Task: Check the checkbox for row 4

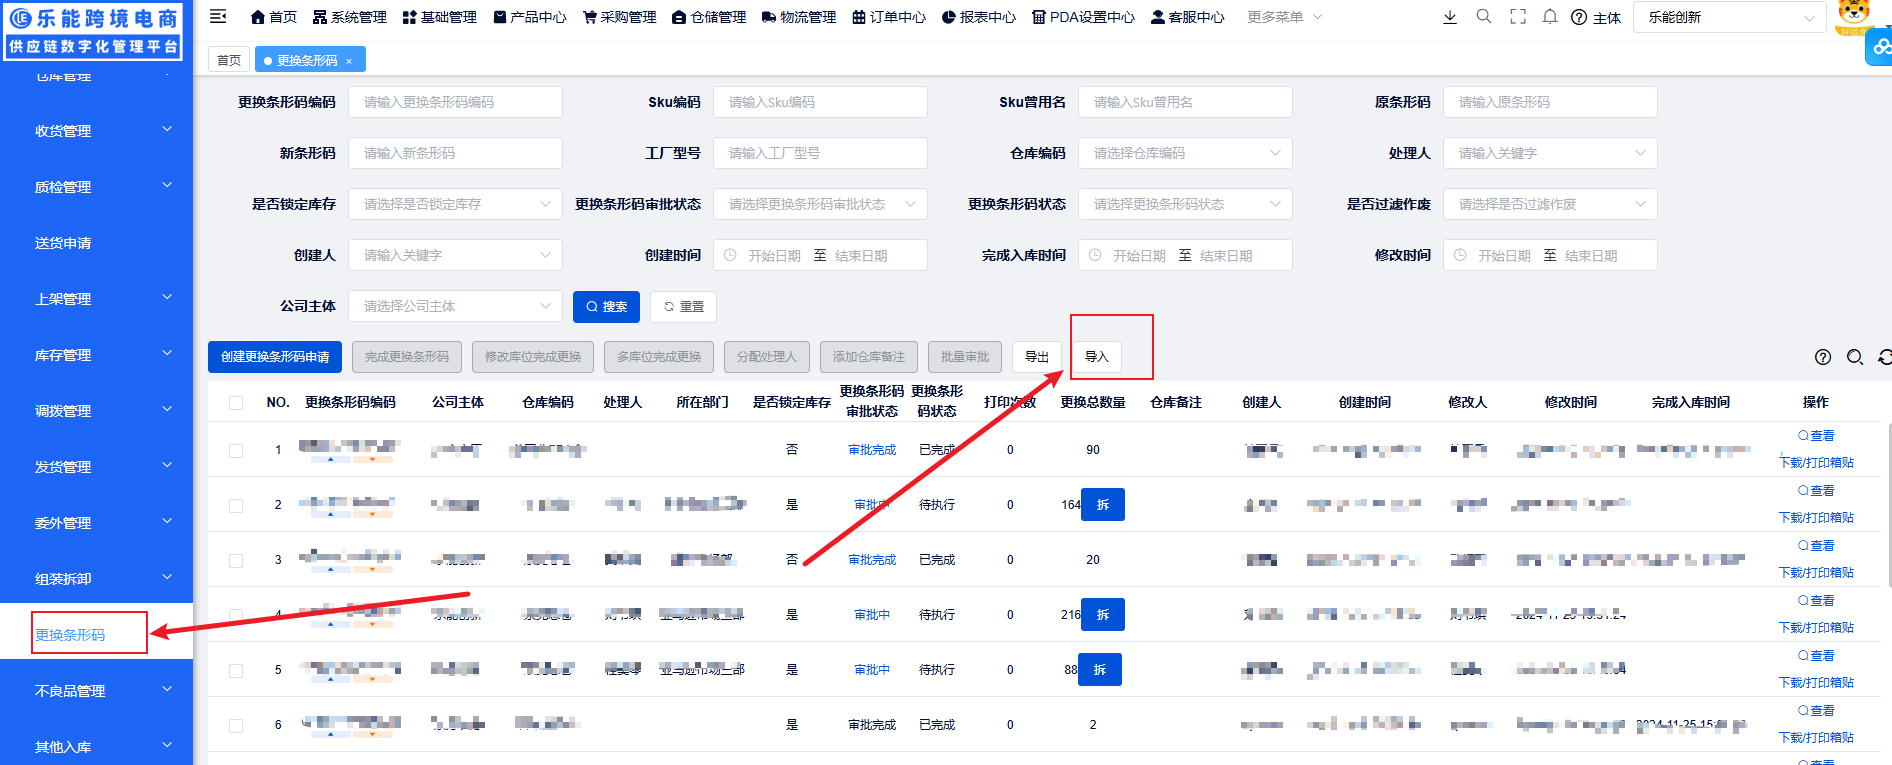Action: (x=236, y=616)
